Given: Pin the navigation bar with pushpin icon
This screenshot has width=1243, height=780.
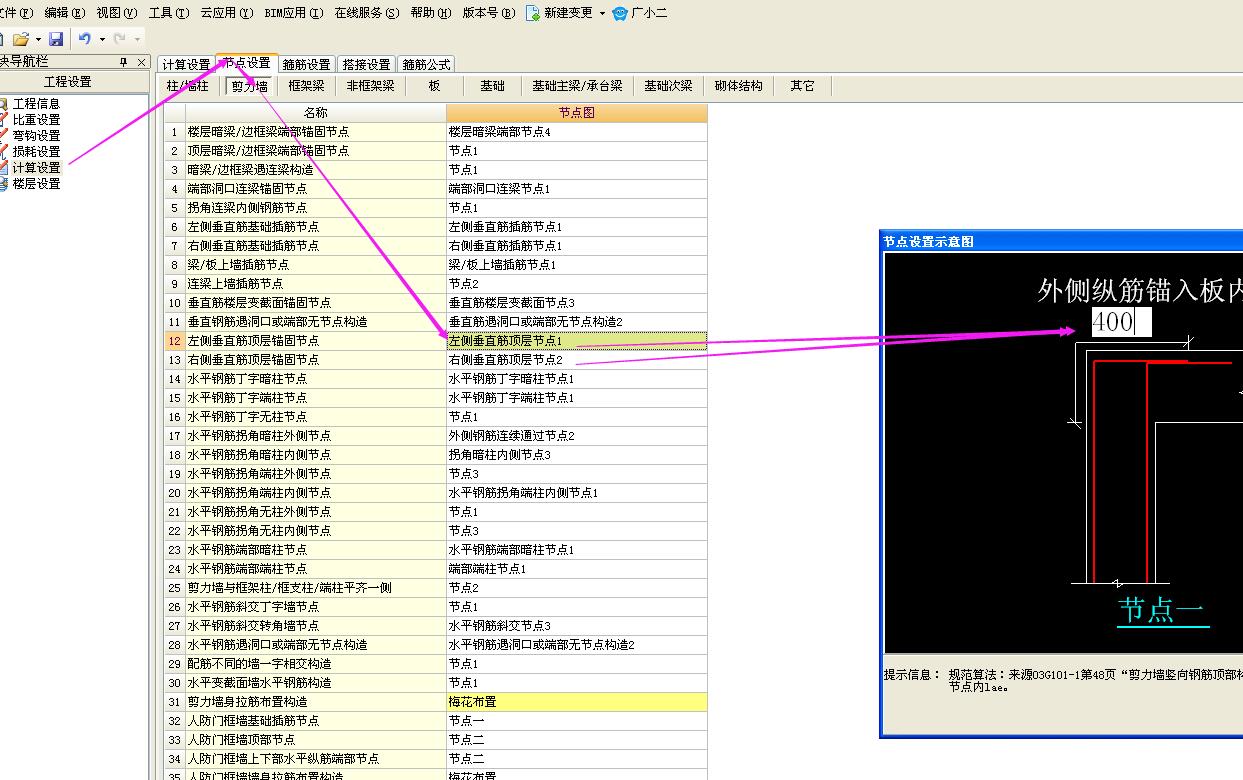Looking at the screenshot, I should coord(124,62).
